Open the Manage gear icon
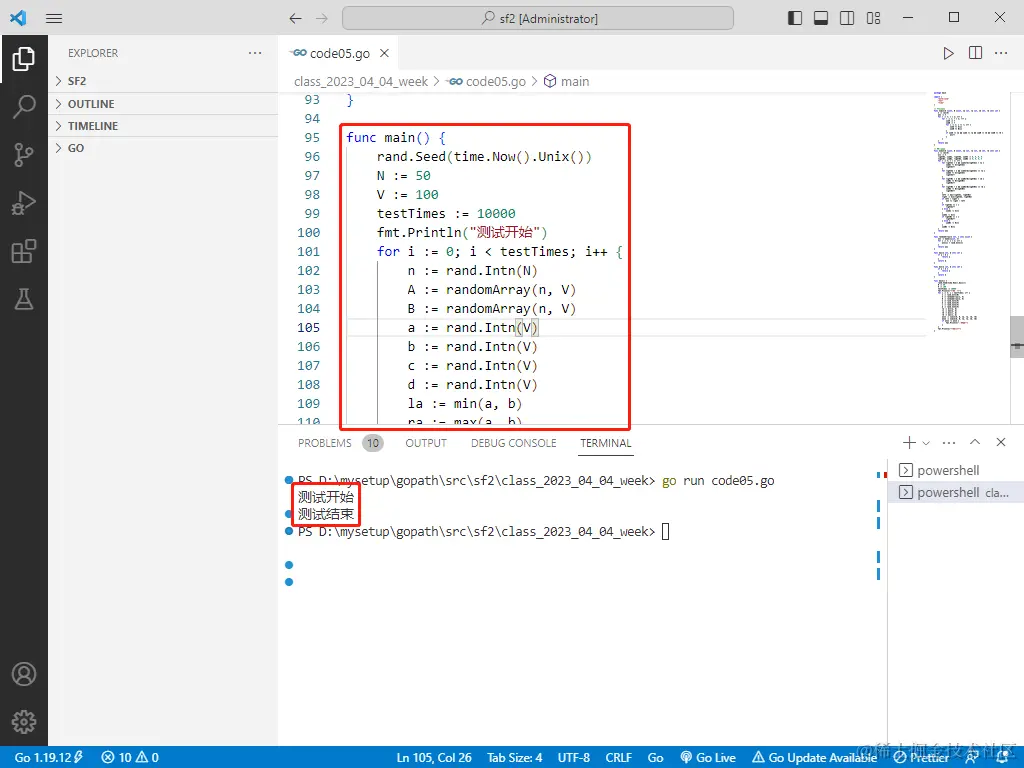 click(24, 722)
